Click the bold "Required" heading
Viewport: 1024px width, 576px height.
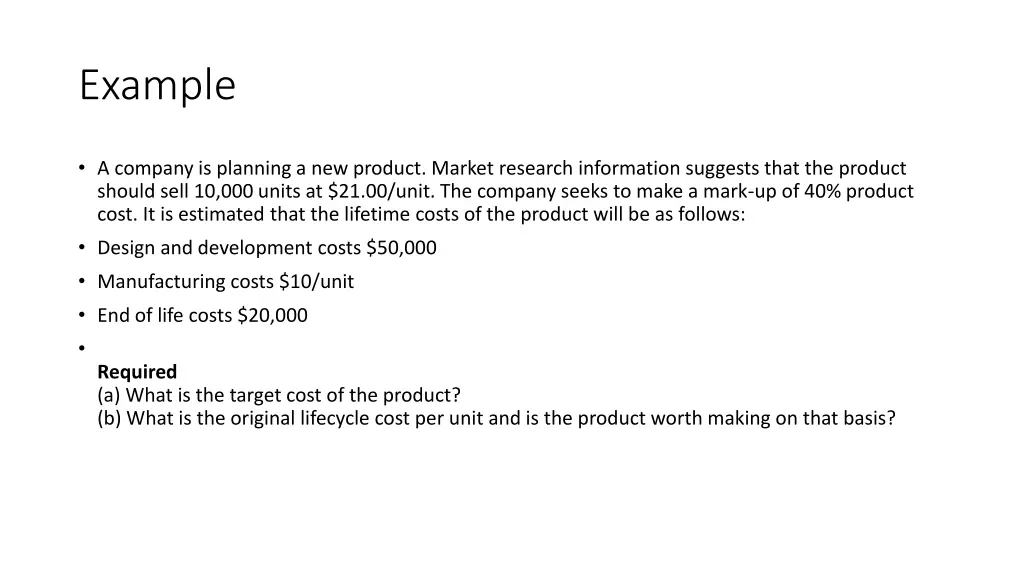coord(137,372)
